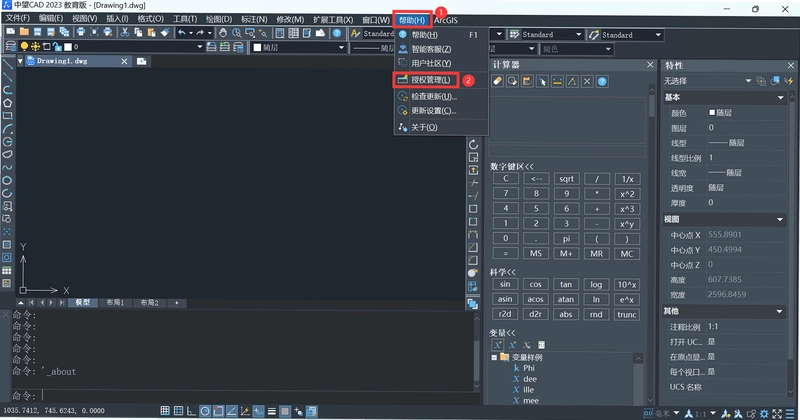Toggle Object Snap in status bar
The height and width of the screenshot is (420, 800).
point(218,411)
